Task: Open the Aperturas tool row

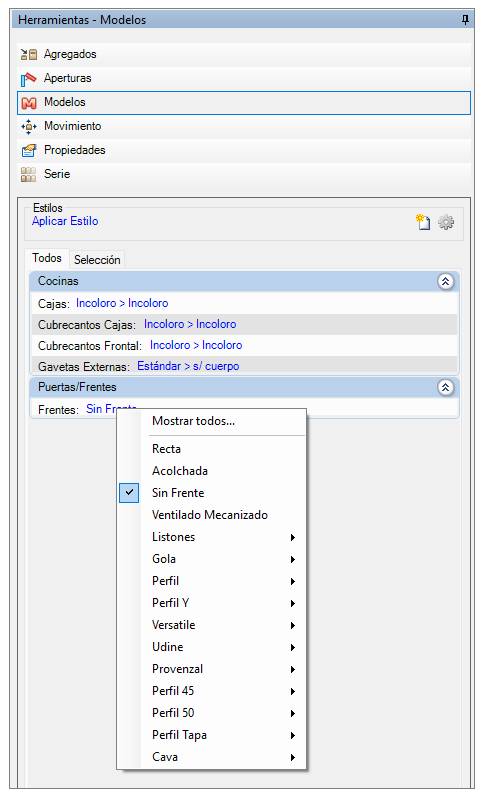Action: 244,78
